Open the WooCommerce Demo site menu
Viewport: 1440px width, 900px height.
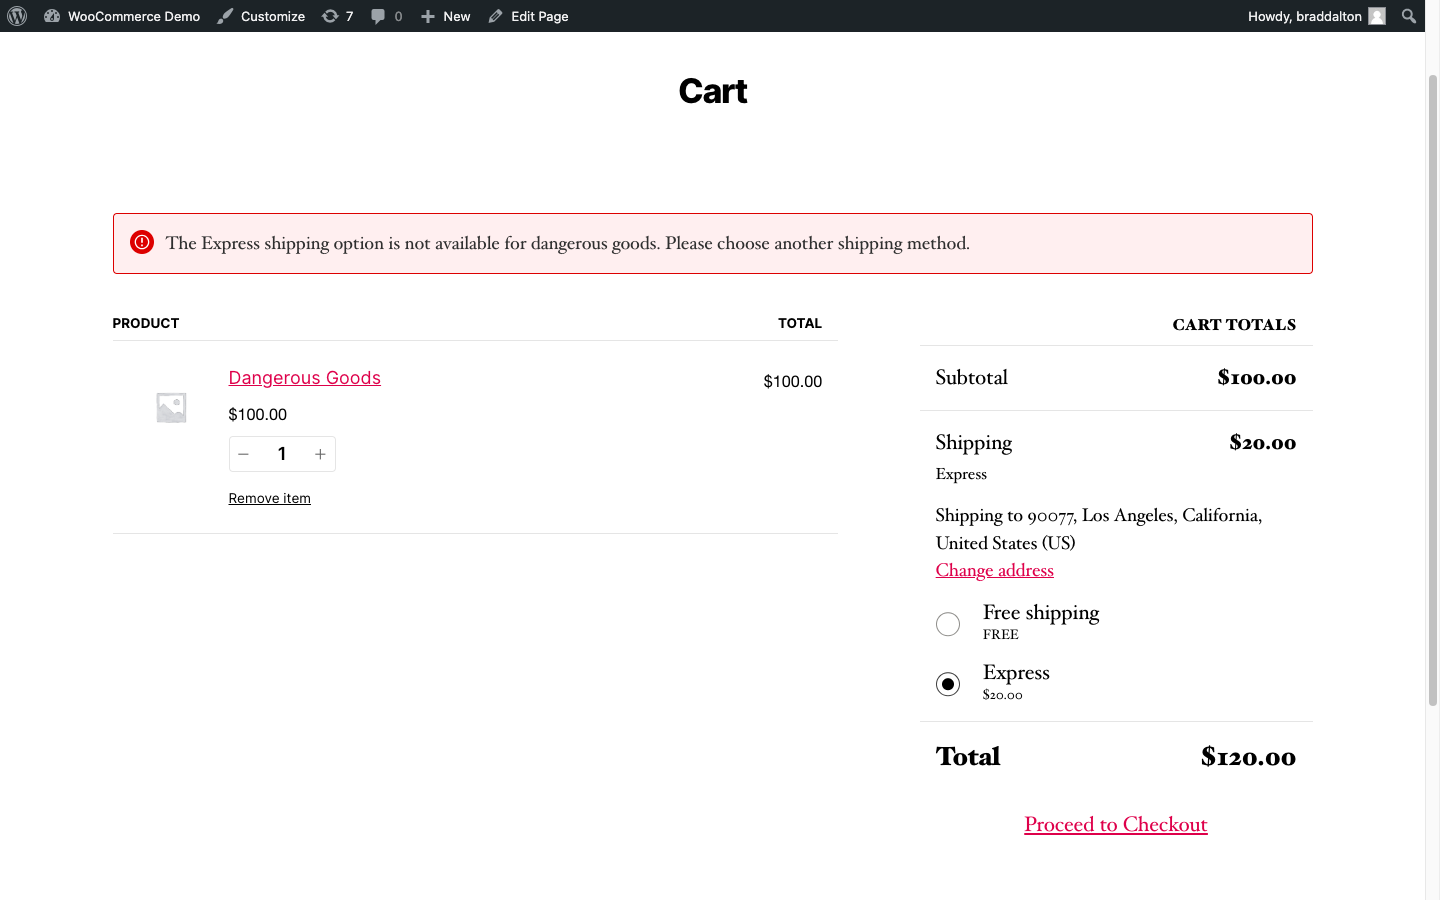(x=122, y=16)
